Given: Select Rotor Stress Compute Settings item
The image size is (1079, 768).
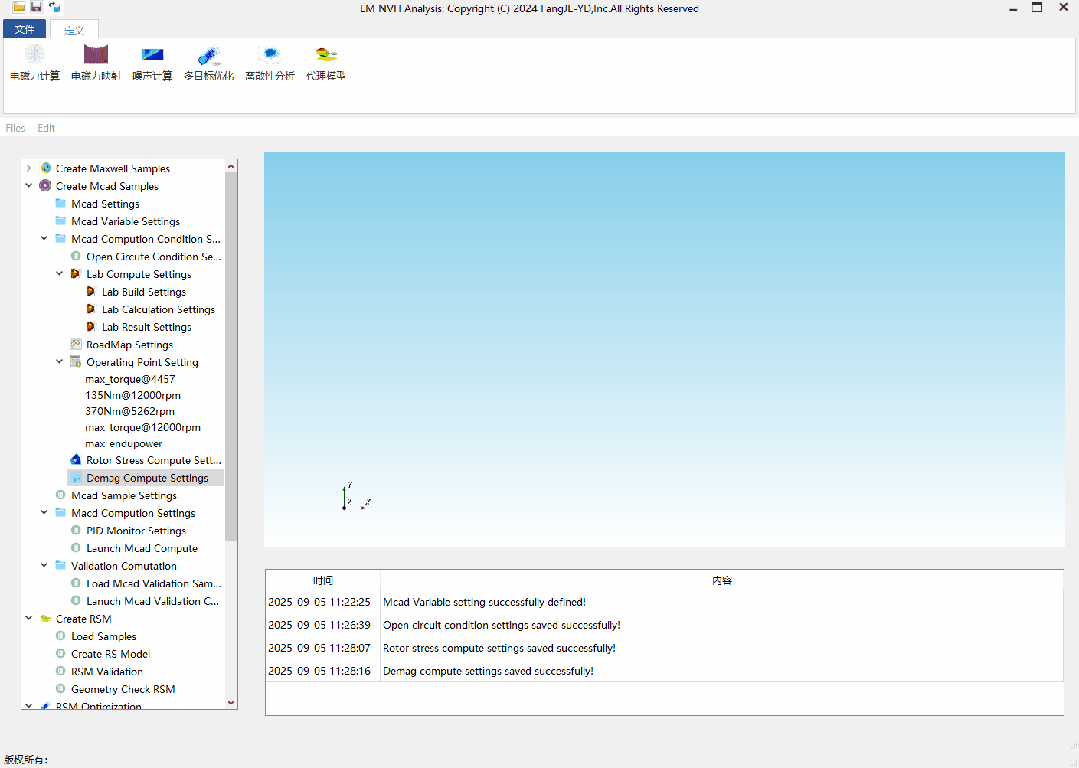Looking at the screenshot, I should [x=153, y=460].
